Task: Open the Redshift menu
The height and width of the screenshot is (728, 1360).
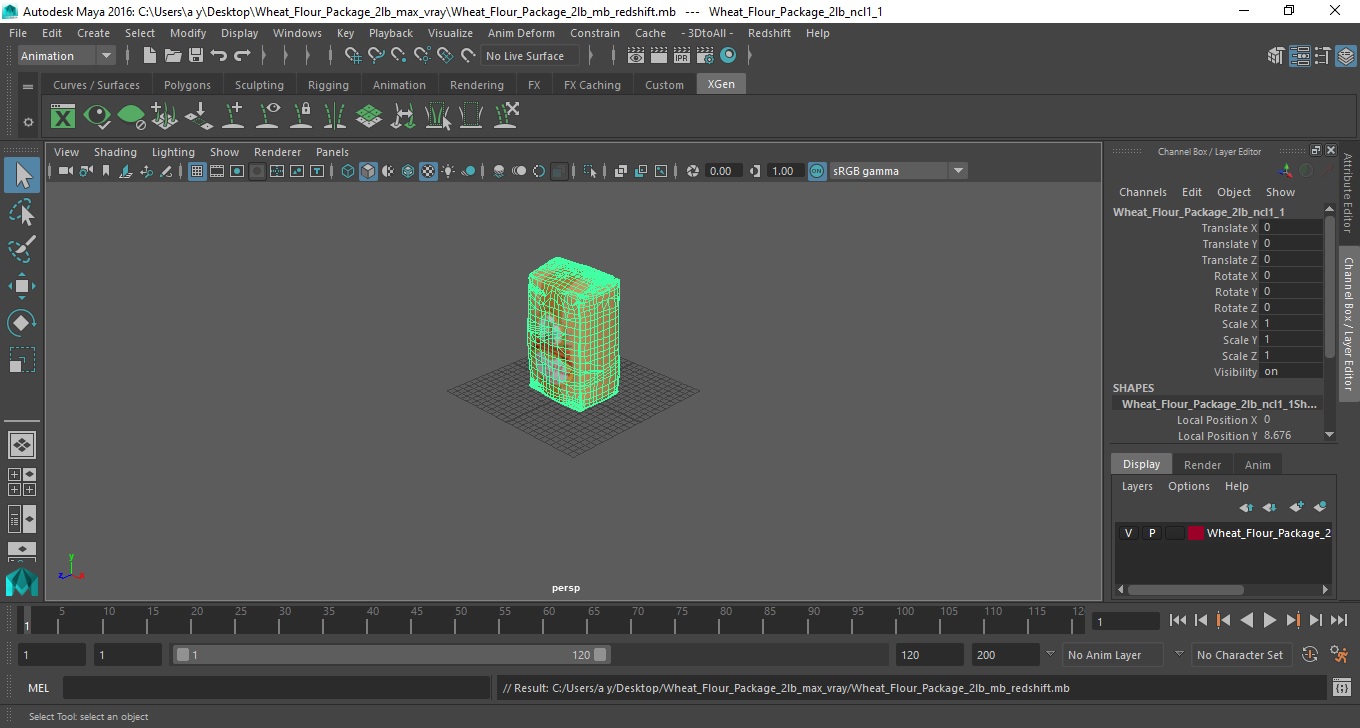Action: tap(769, 33)
